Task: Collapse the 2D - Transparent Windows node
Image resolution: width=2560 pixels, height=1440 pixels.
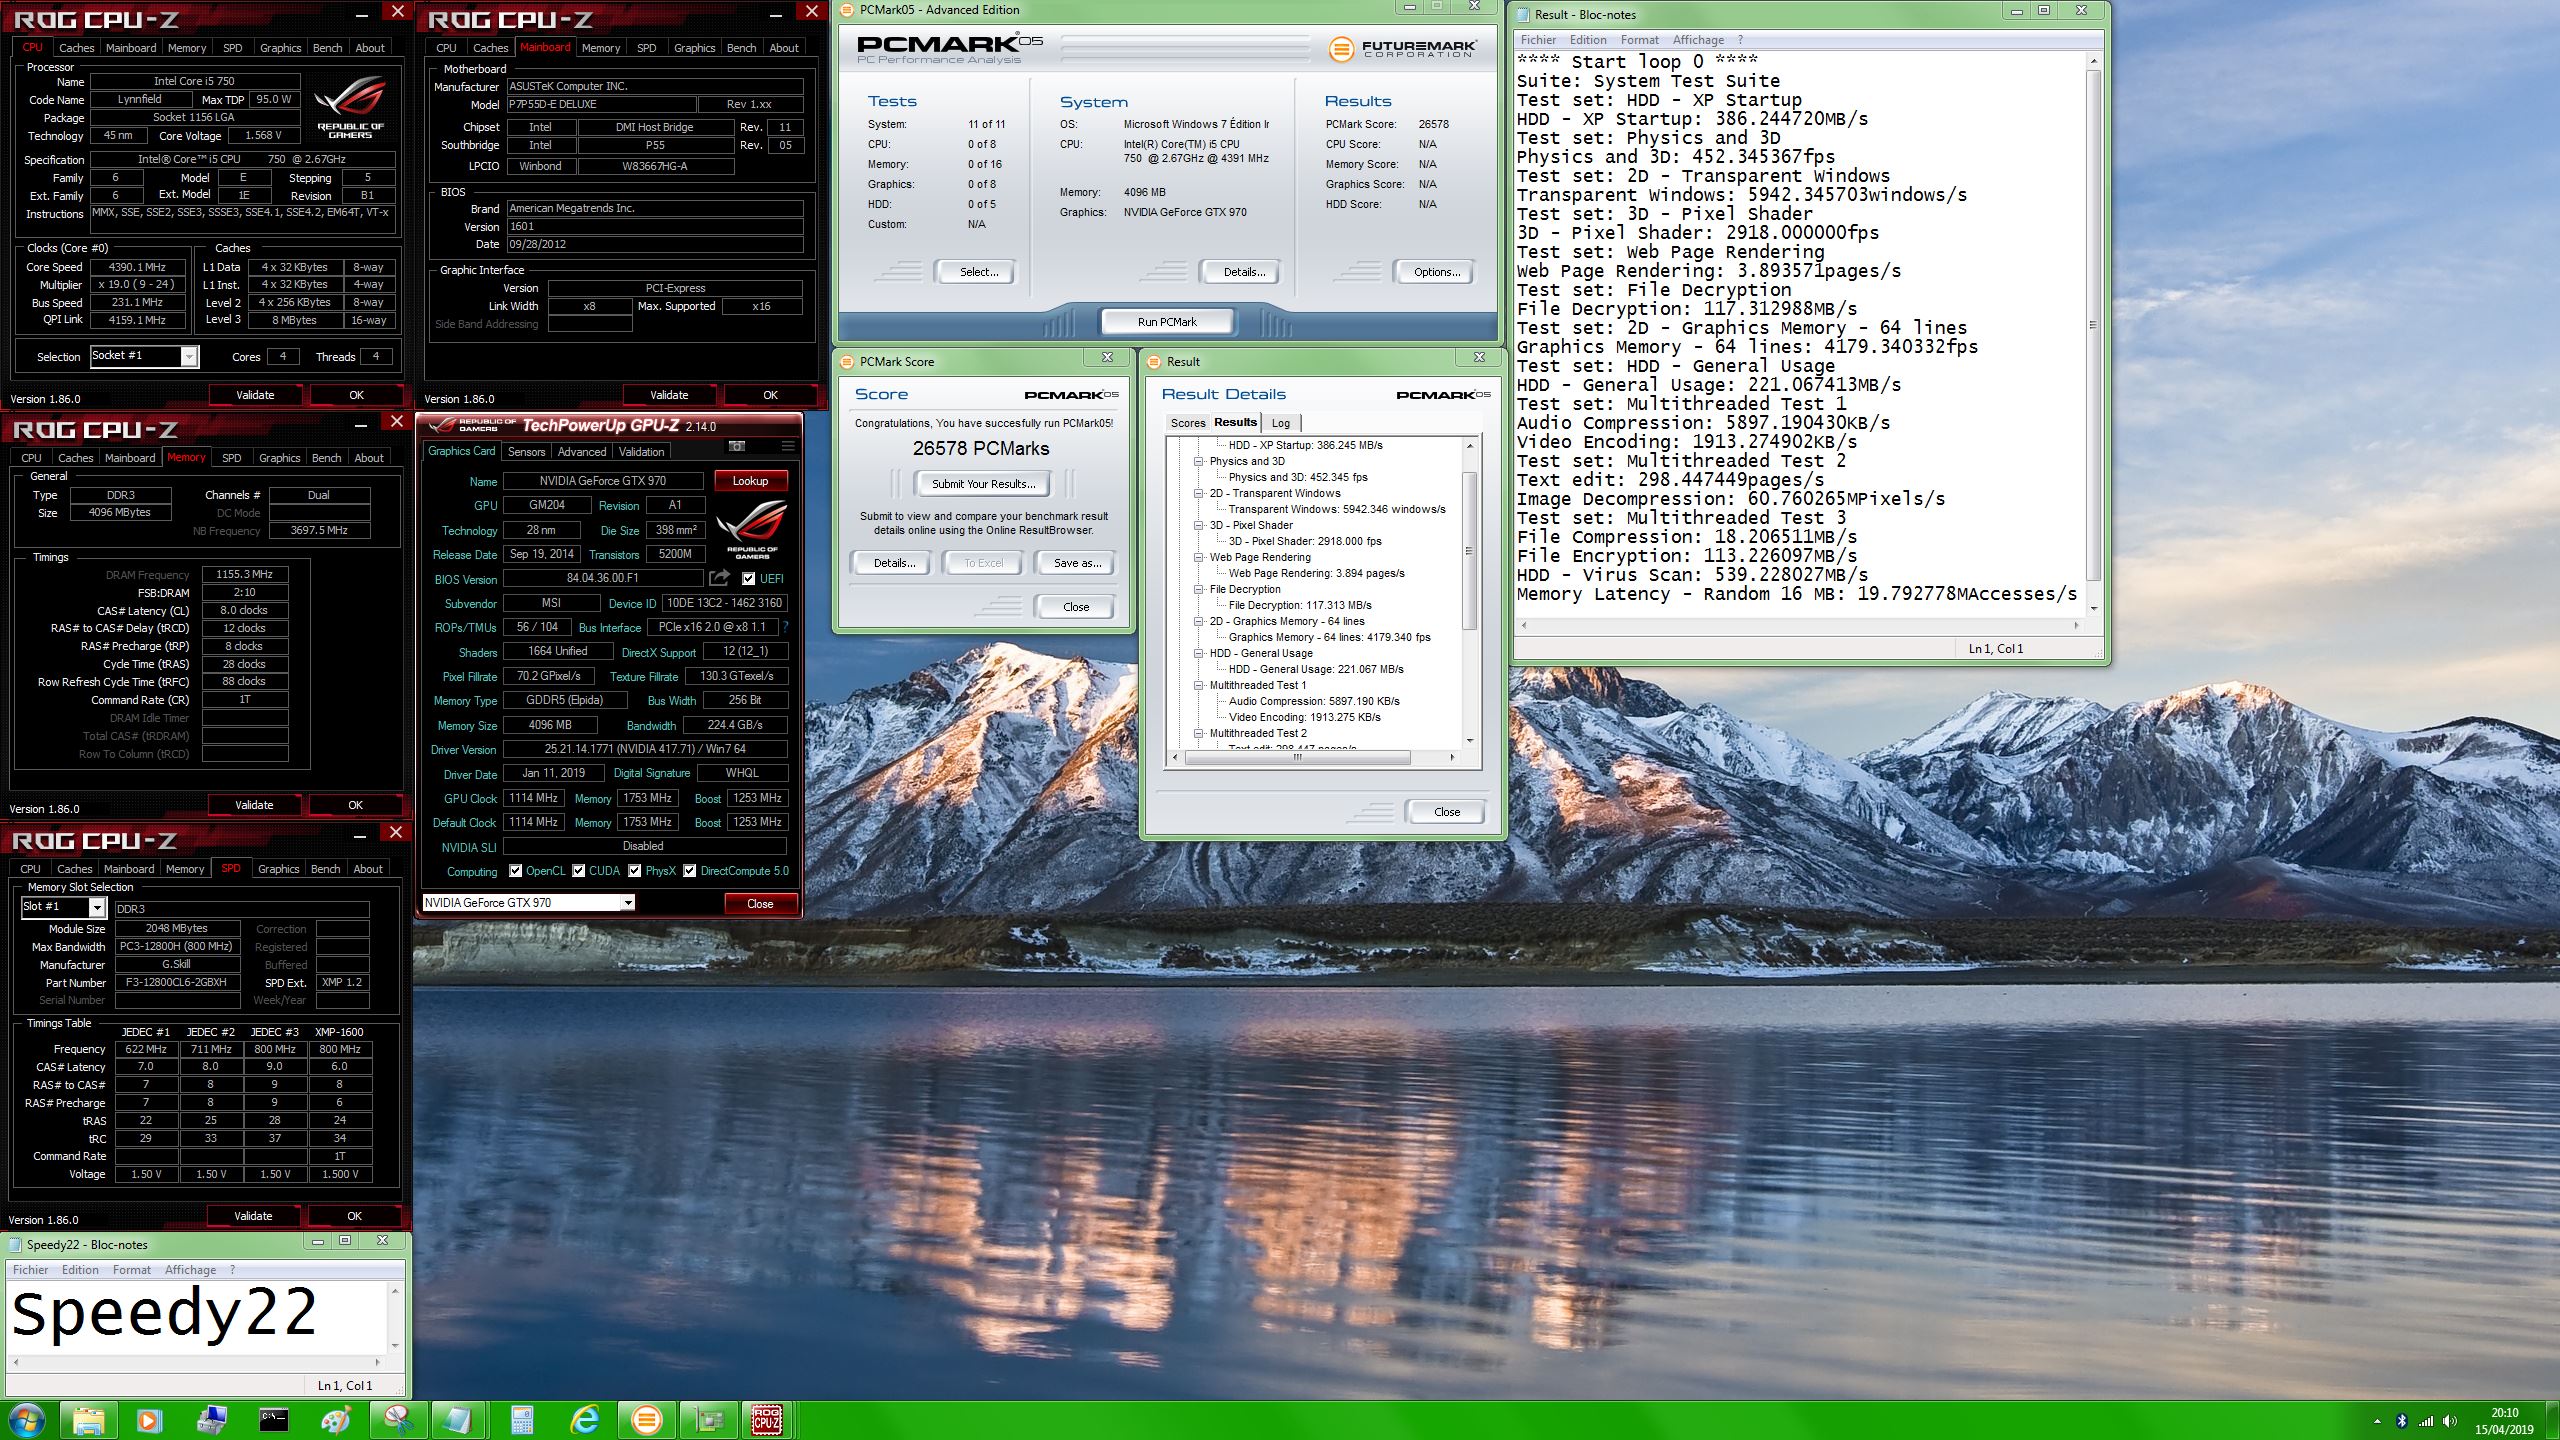Action: pos(1199,493)
